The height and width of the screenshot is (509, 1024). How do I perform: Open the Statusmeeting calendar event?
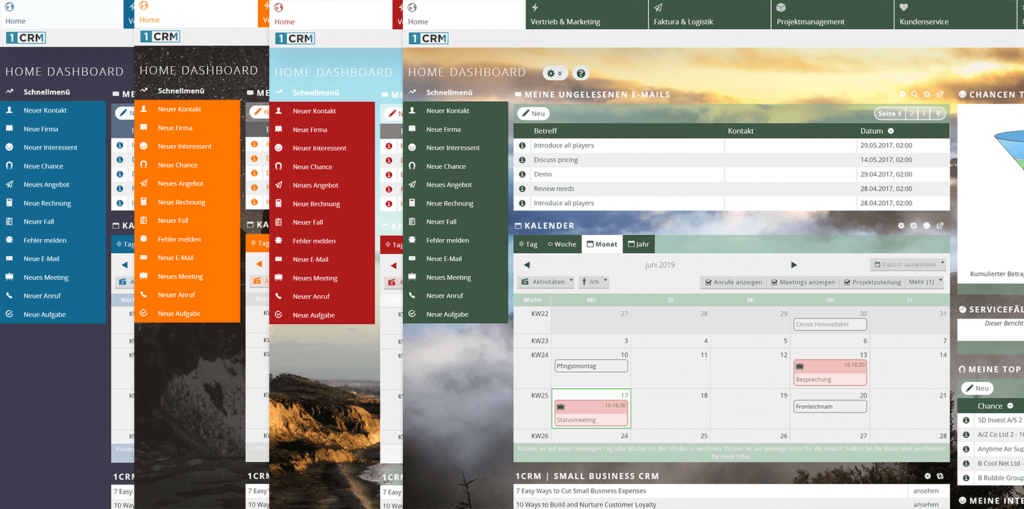(x=591, y=413)
